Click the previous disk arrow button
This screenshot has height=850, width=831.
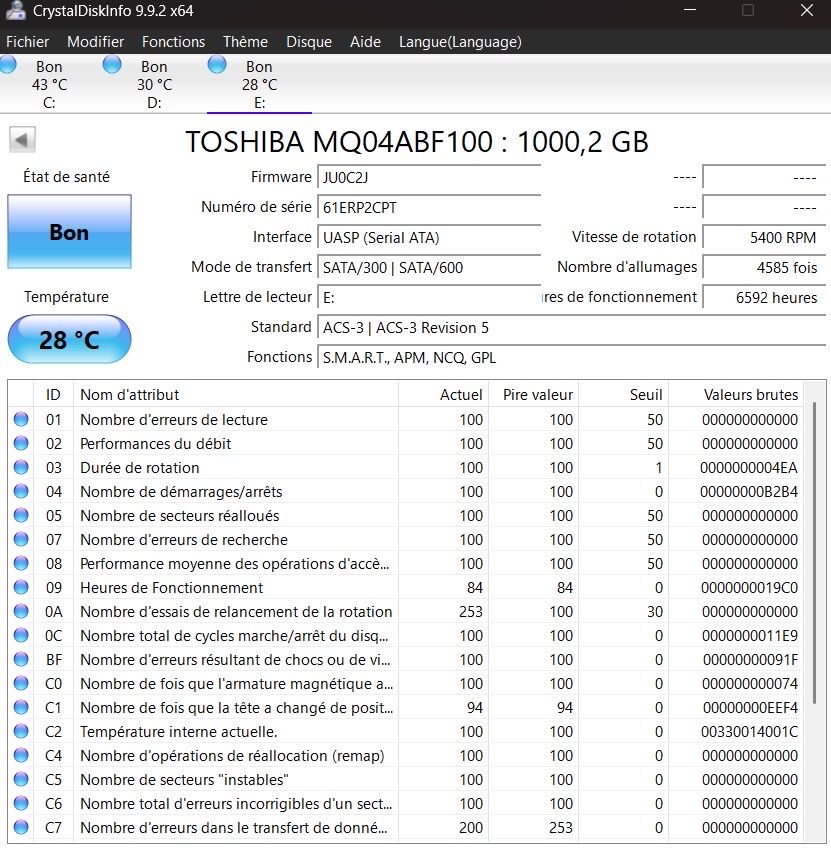click(22, 140)
